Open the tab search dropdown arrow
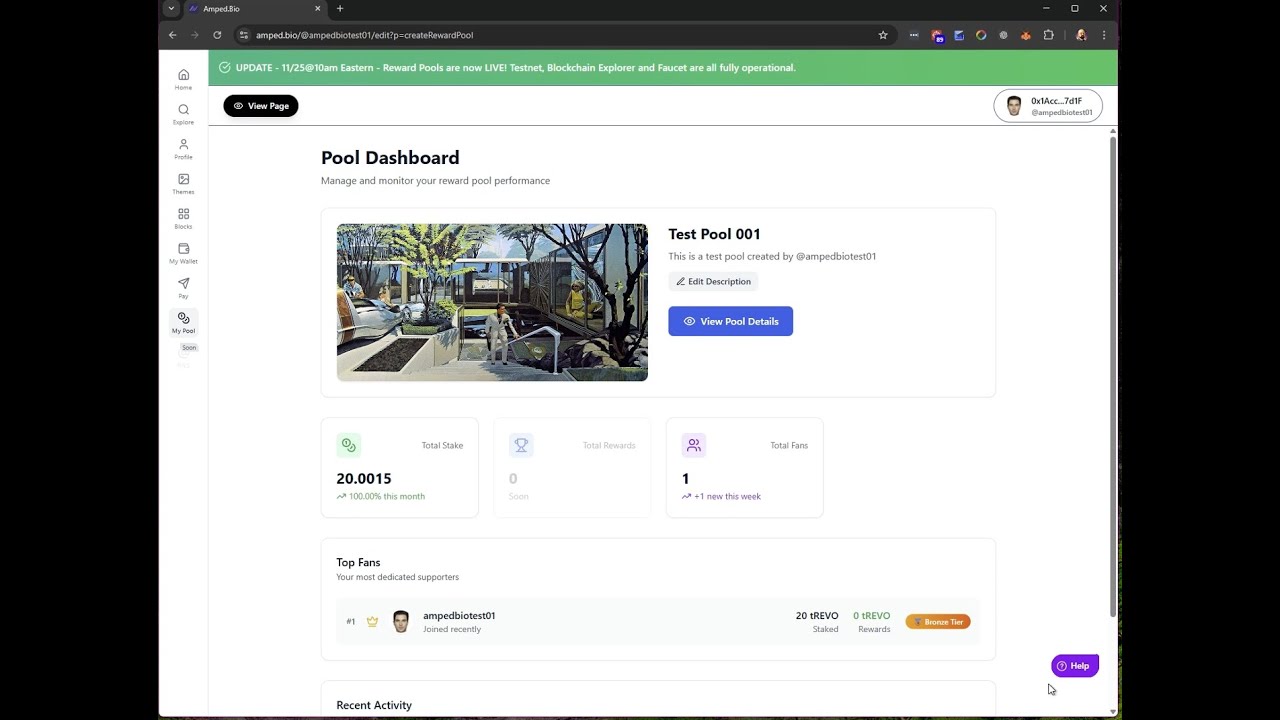 pyautogui.click(x=171, y=9)
